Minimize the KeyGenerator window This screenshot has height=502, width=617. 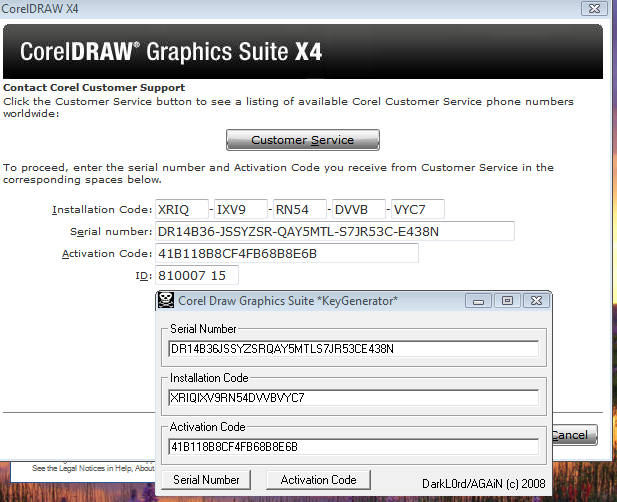pos(478,301)
